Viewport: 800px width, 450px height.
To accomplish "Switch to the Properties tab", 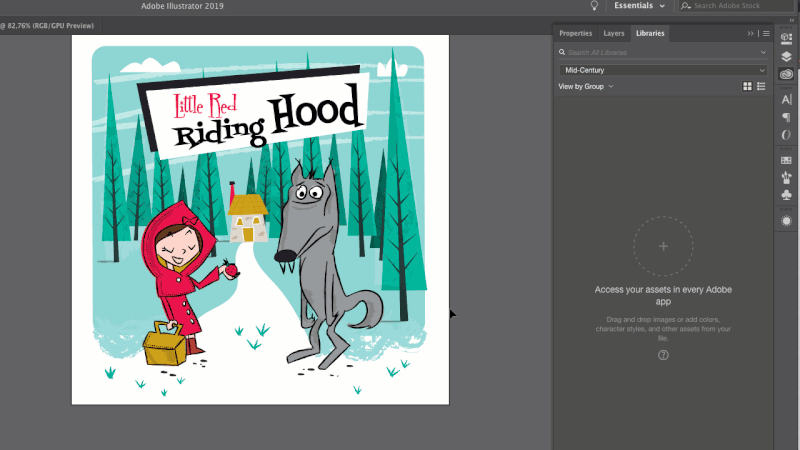I will (x=575, y=33).
